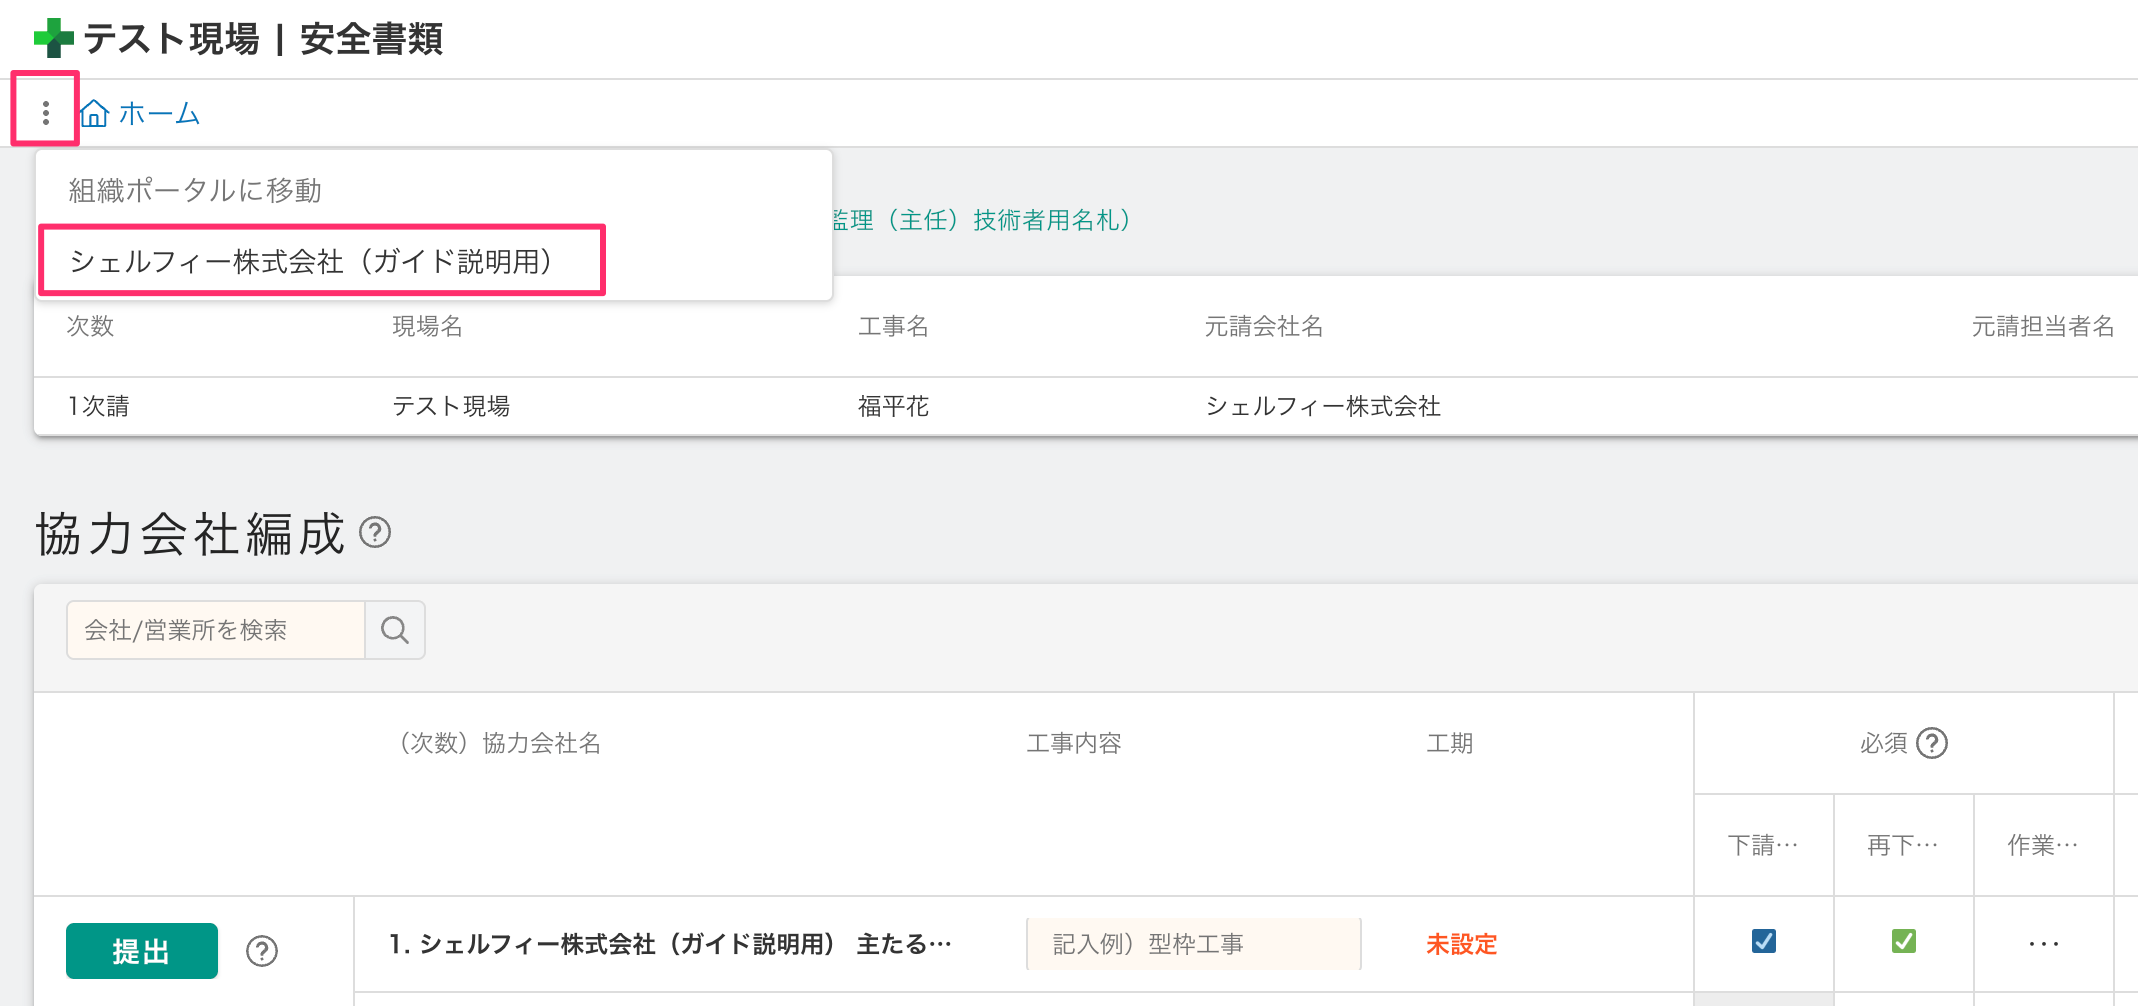Click the 下請… column header
This screenshot has width=2138, height=1006.
click(x=1763, y=845)
